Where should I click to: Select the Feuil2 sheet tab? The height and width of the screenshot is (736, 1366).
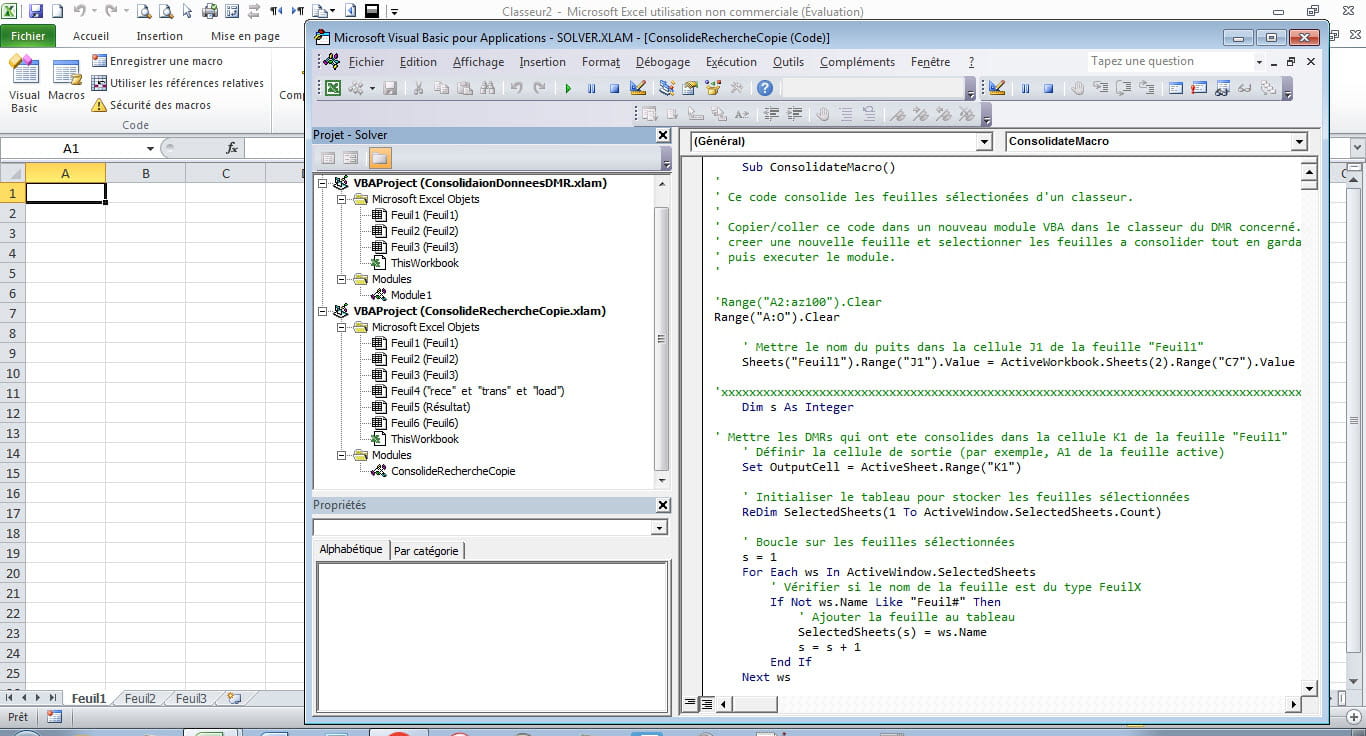(140, 699)
